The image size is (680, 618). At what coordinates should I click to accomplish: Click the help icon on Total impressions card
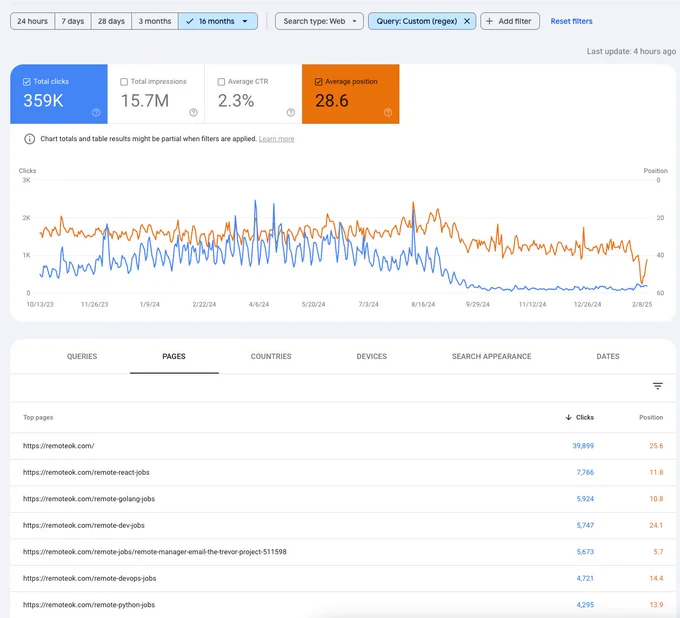[x=193, y=112]
